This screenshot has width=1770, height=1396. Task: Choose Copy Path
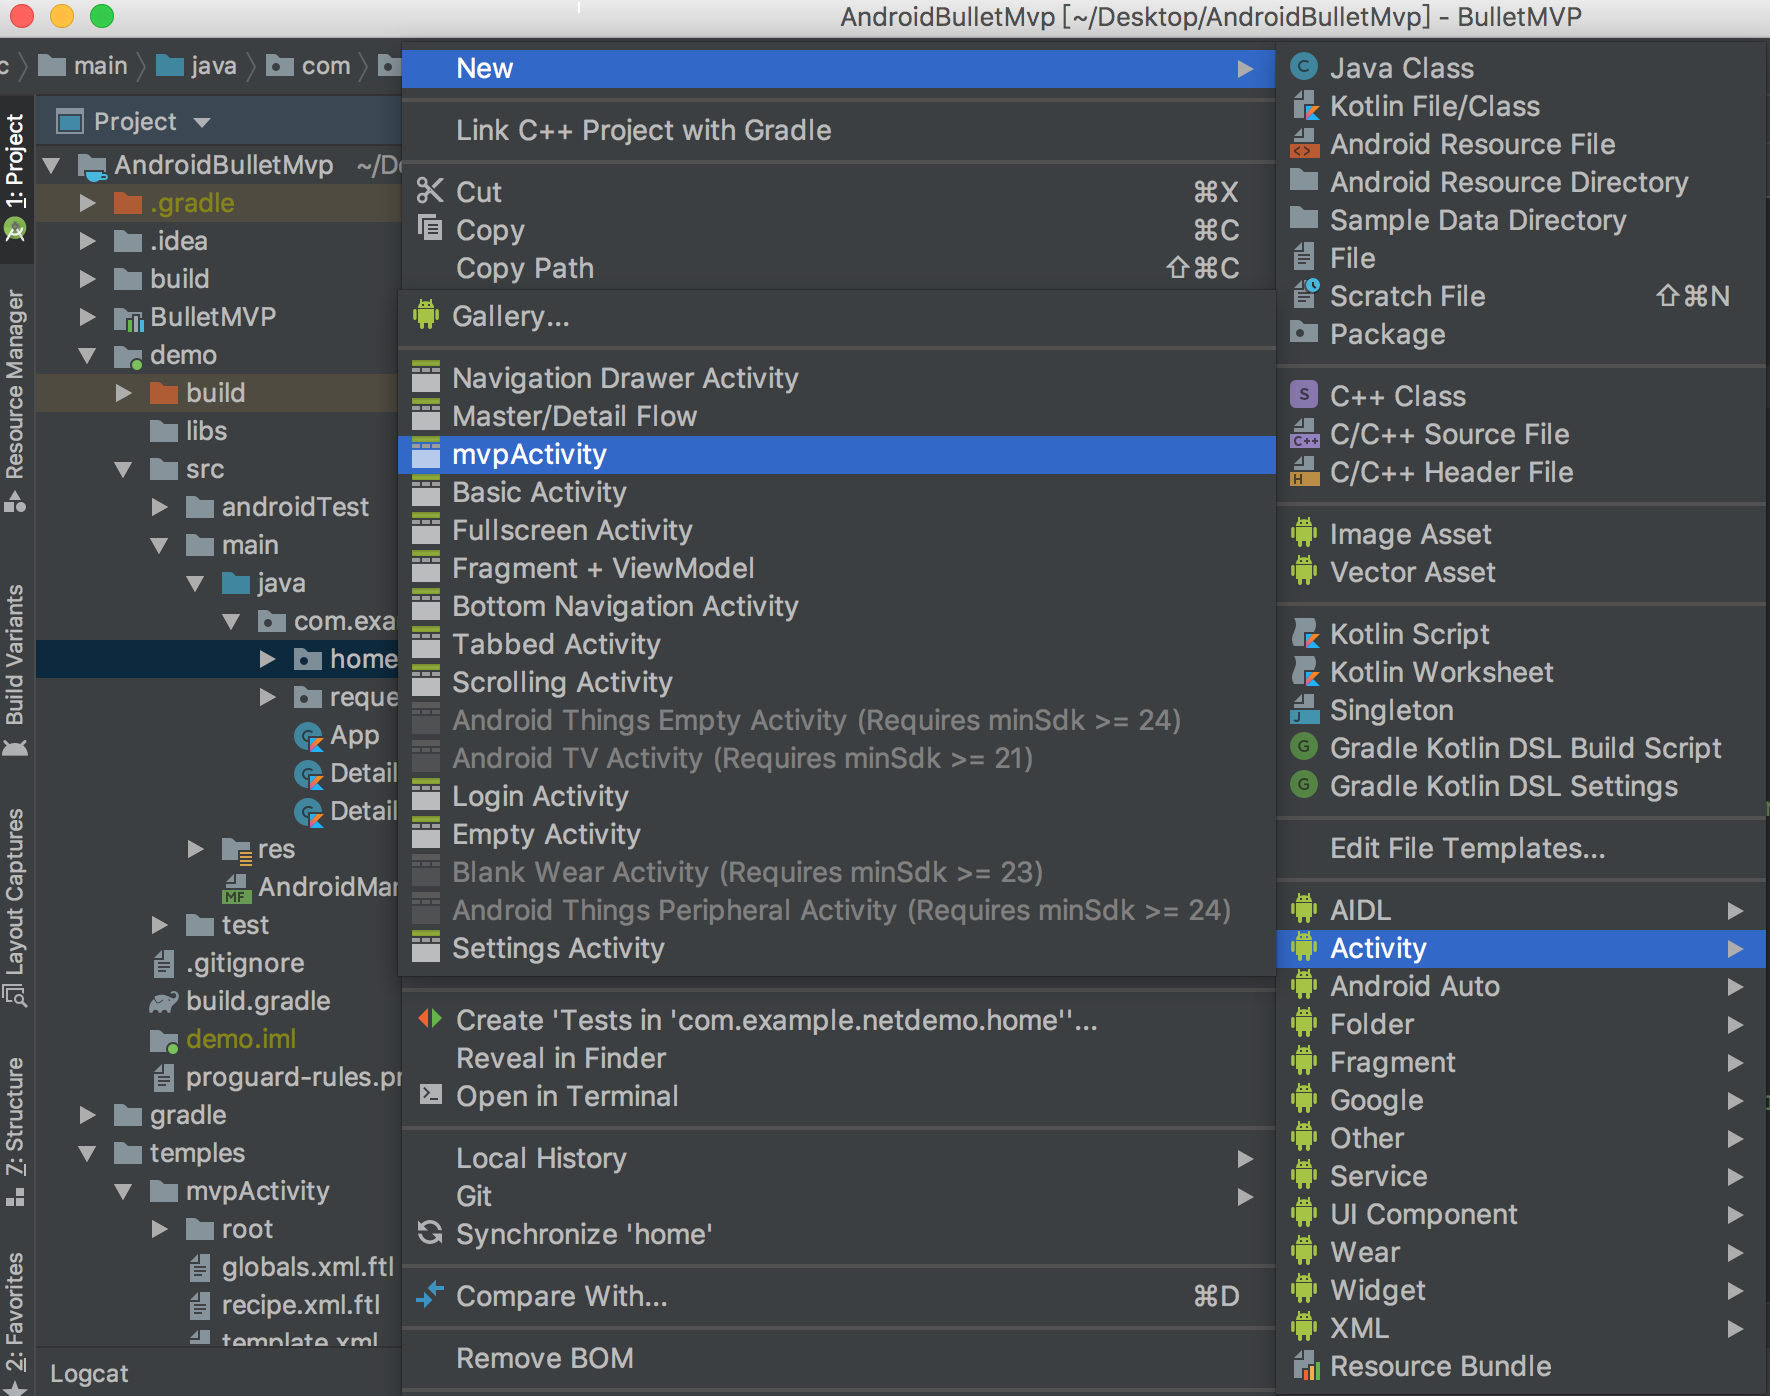click(x=838, y=268)
